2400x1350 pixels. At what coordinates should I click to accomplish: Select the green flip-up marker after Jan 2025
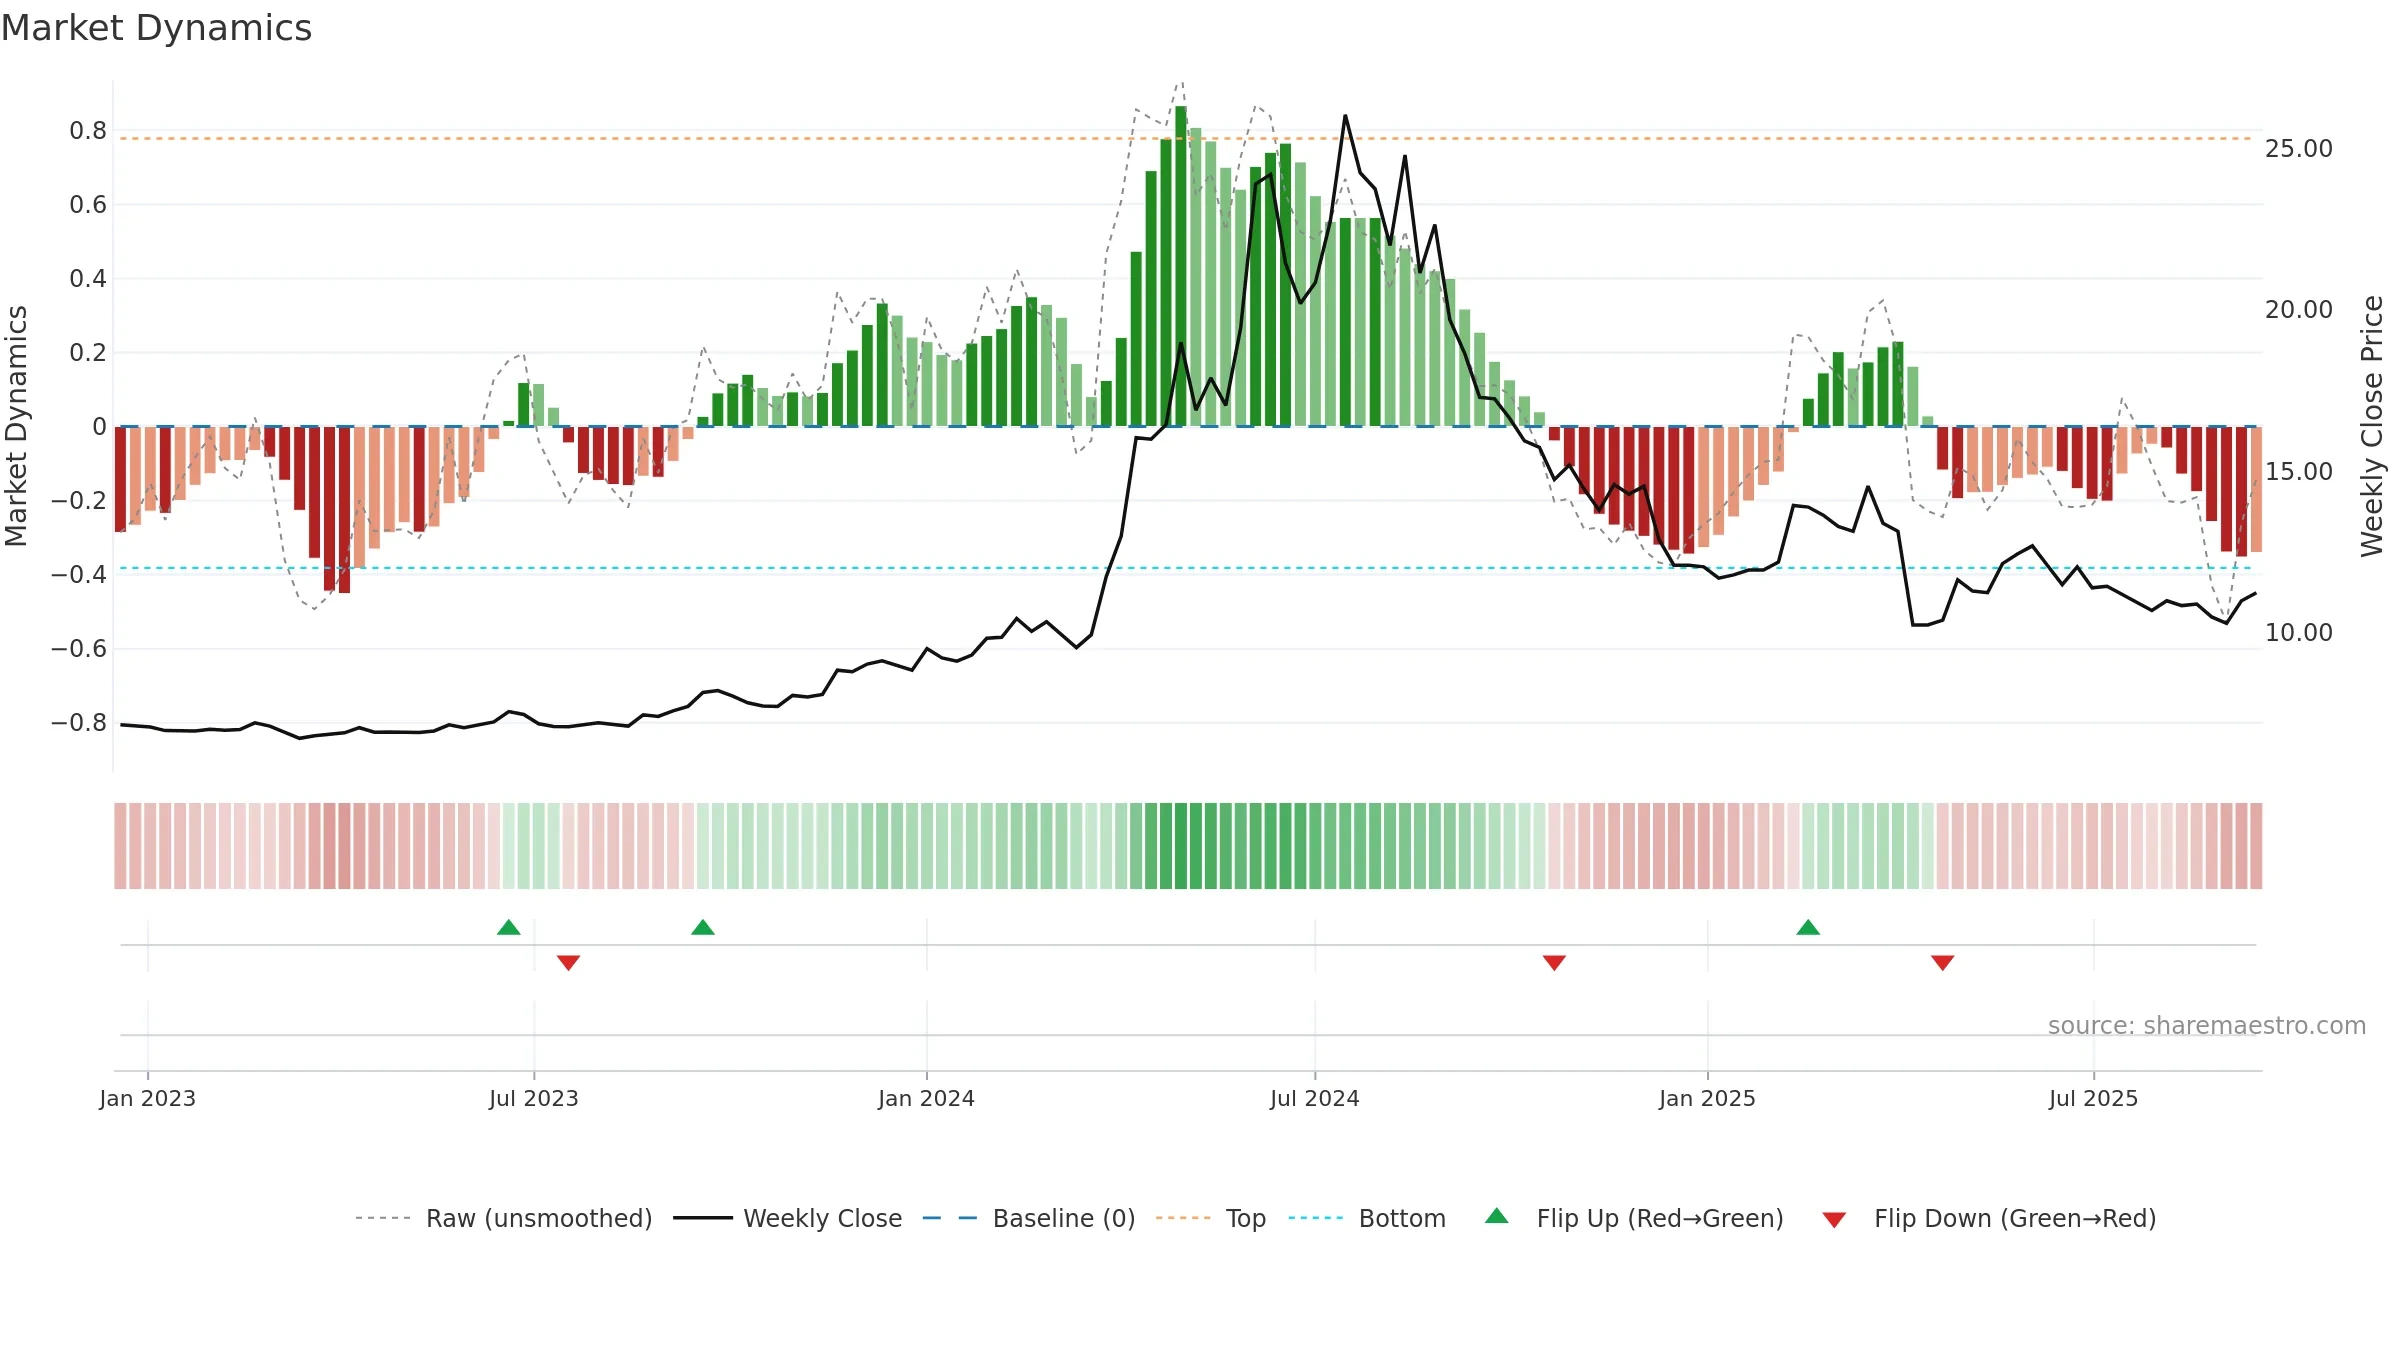point(1808,927)
